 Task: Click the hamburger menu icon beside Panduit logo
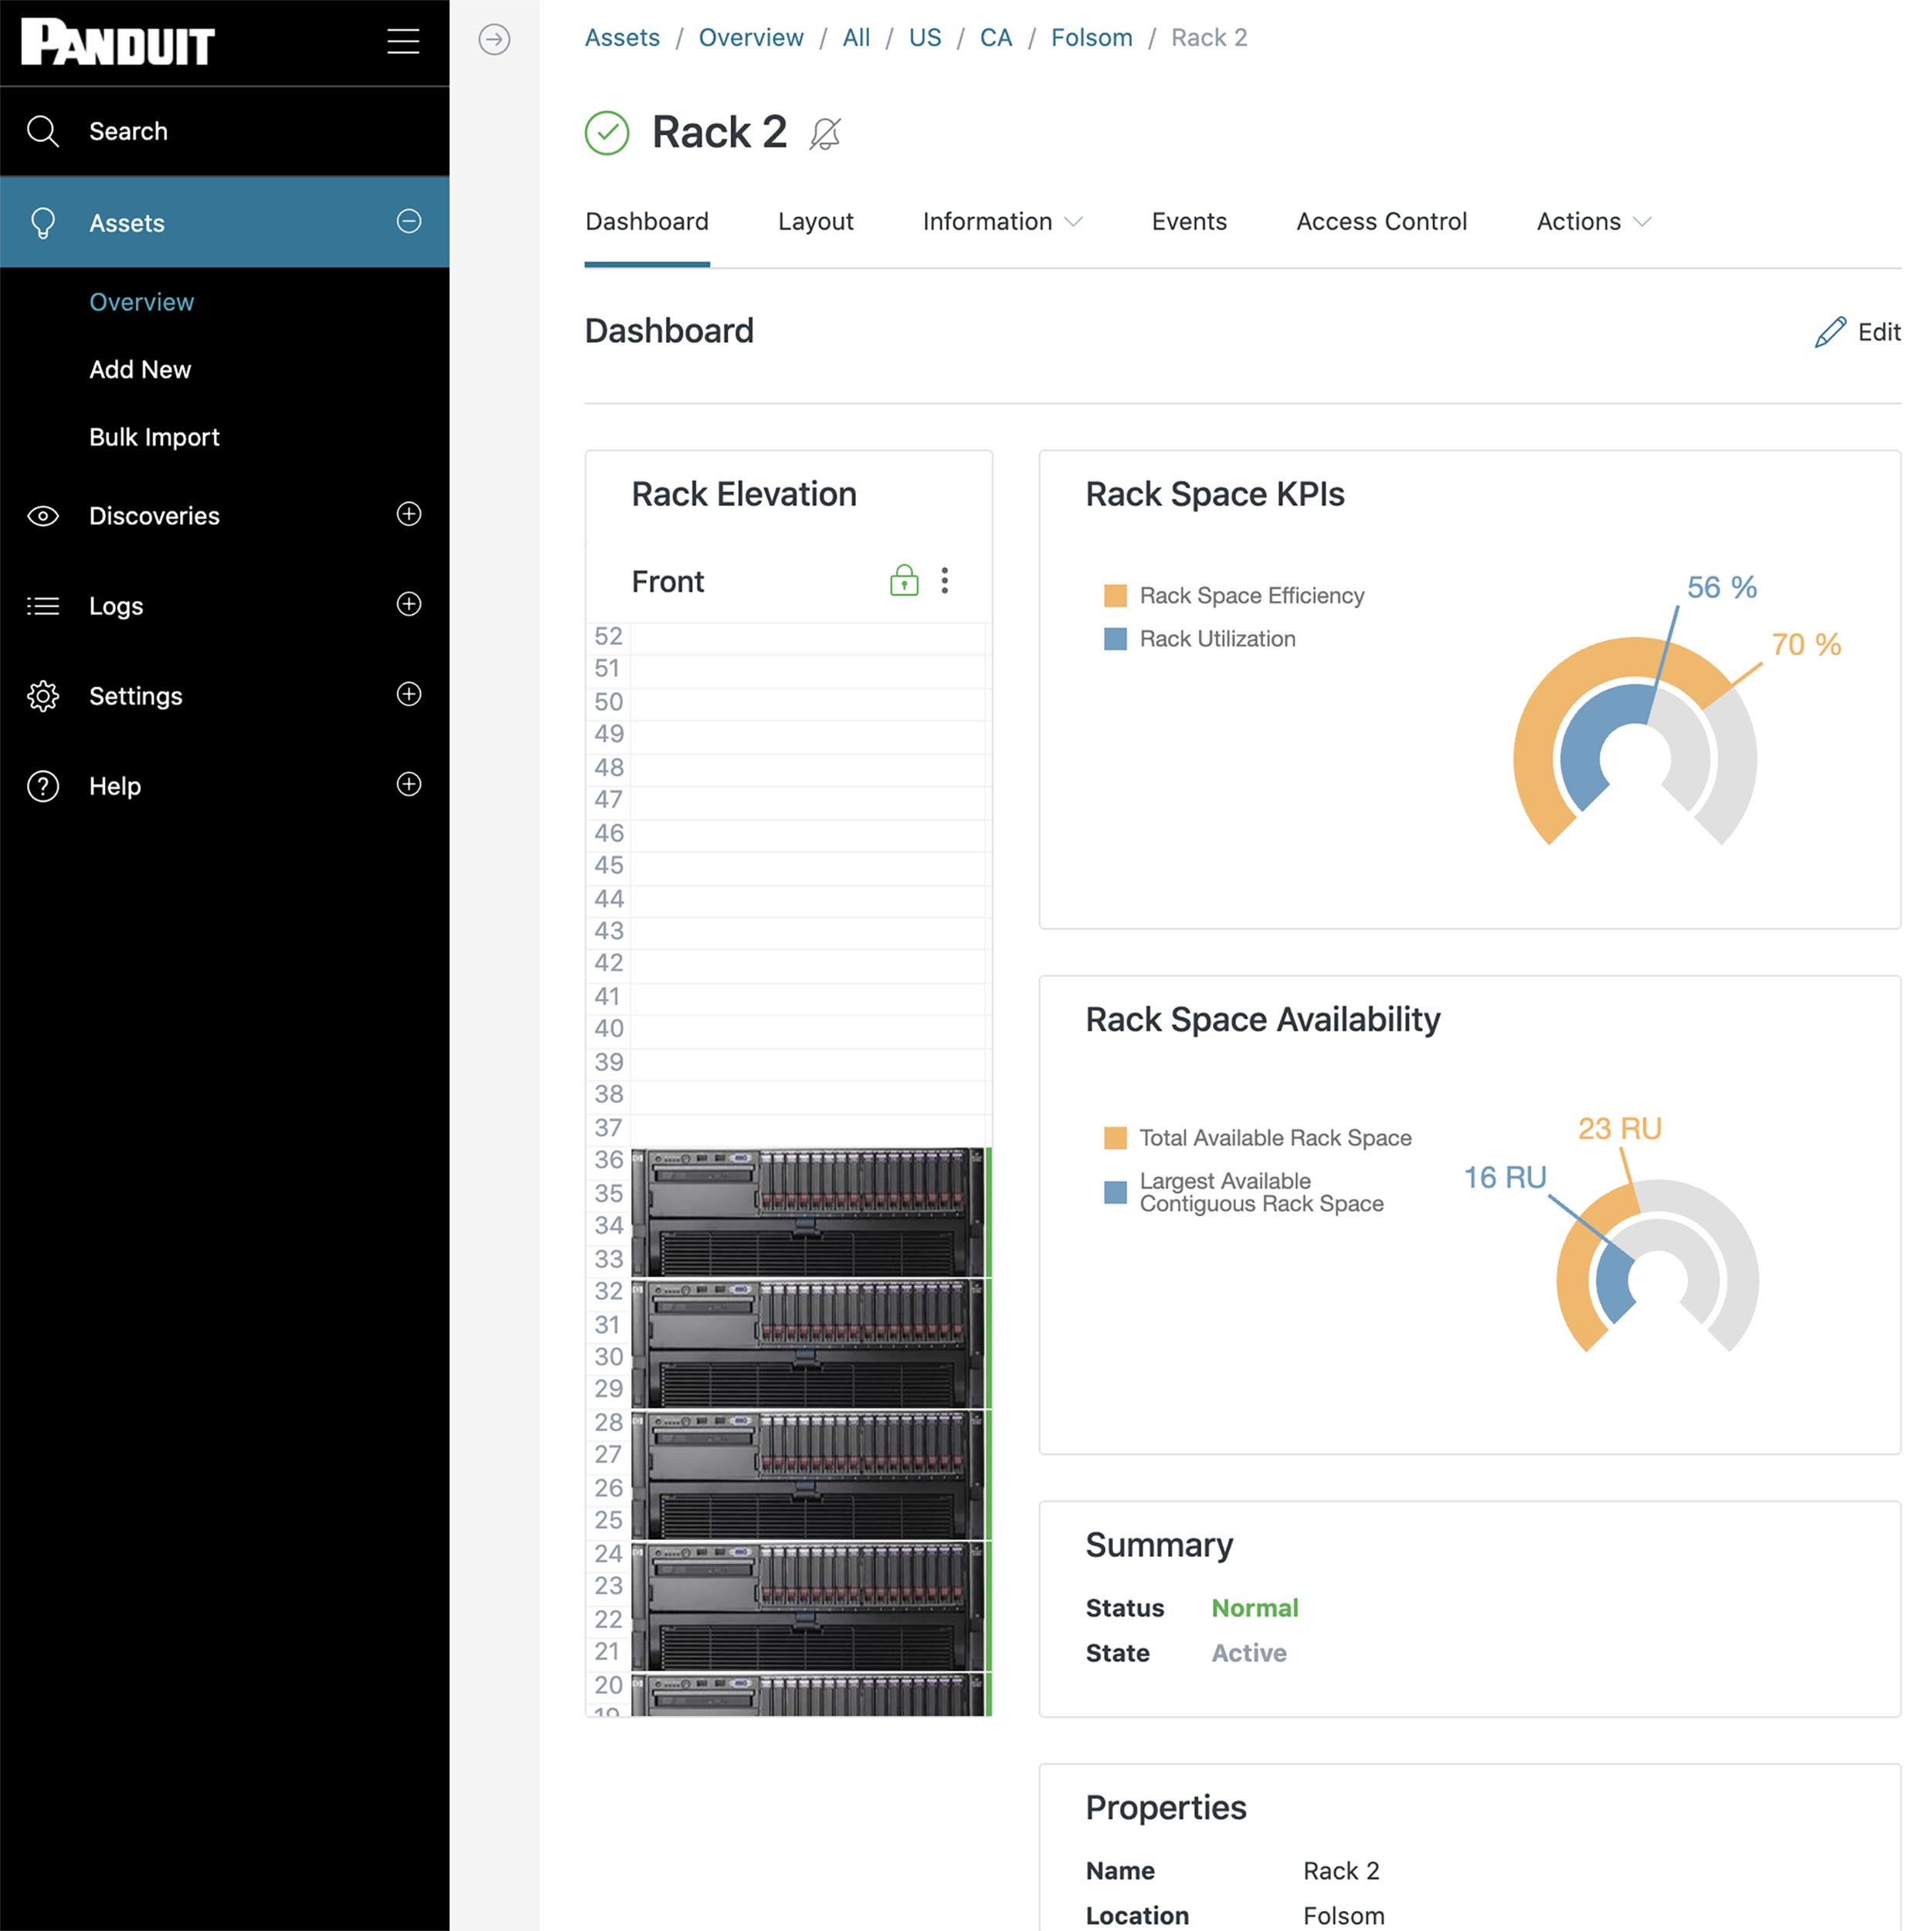coord(403,41)
